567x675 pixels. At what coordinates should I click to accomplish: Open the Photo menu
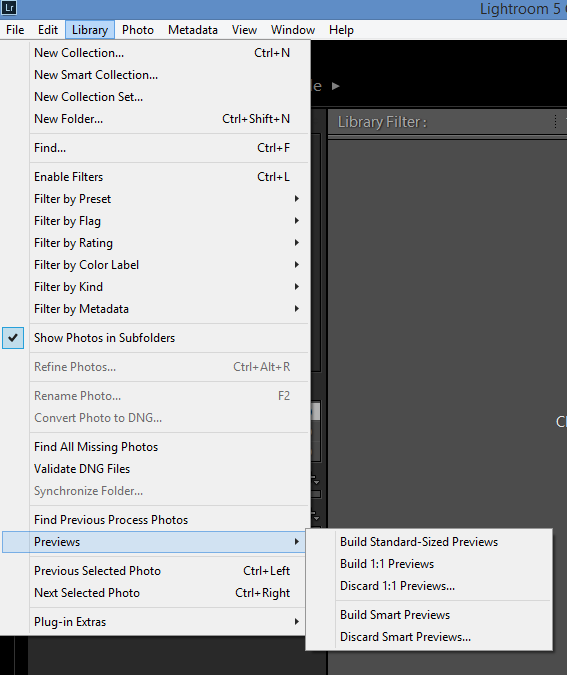tap(138, 30)
